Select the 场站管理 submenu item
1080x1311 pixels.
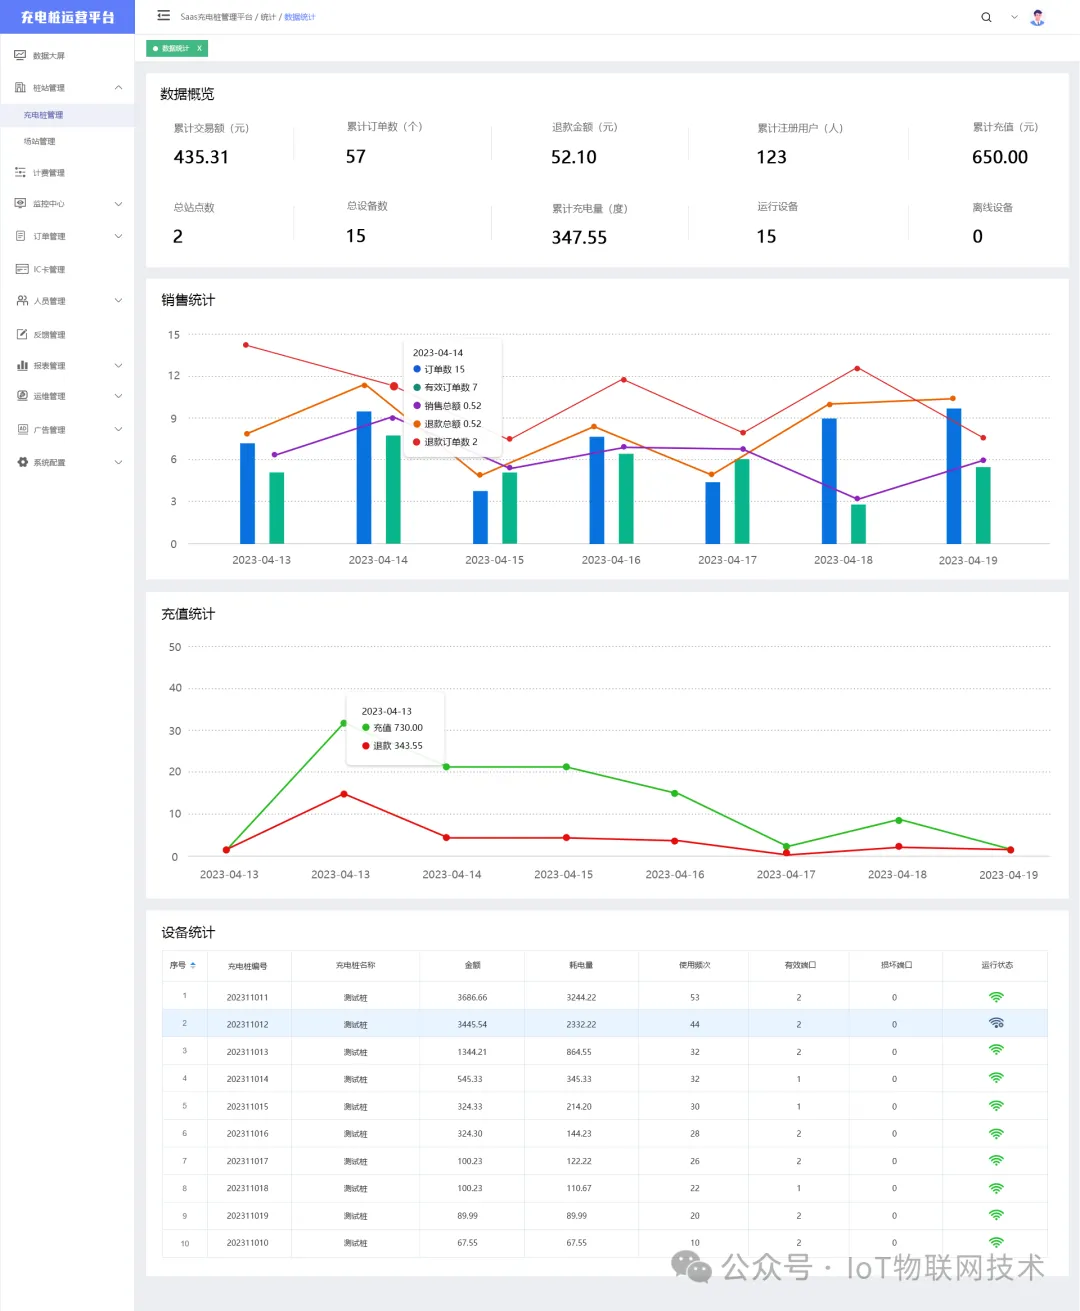(39, 141)
